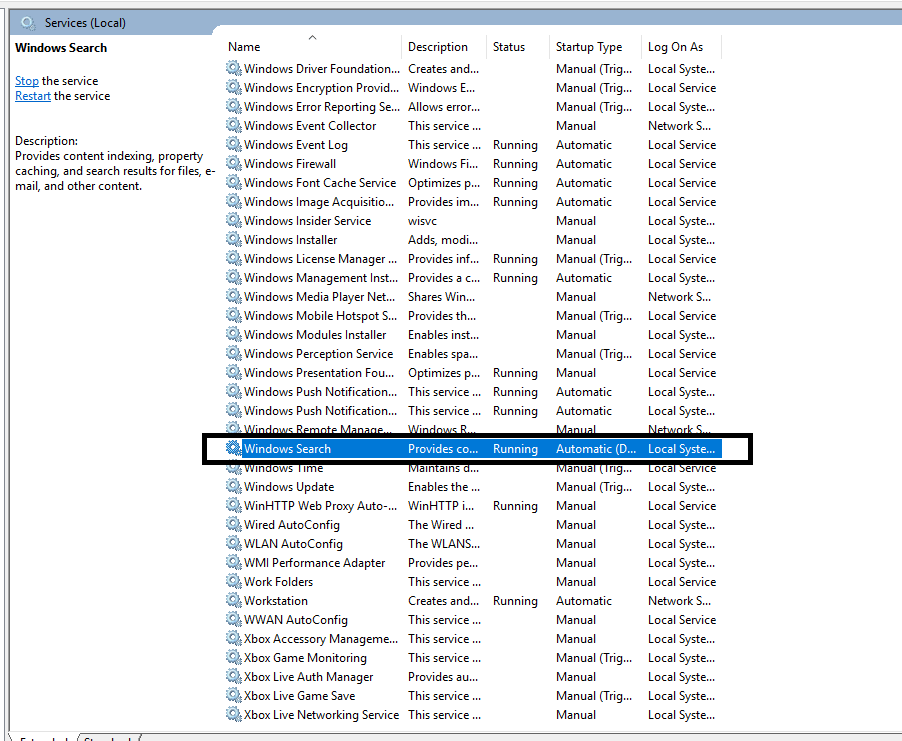Select the Xbox Accessory Management service name
Screen dimensions: 902x741
[320, 639]
